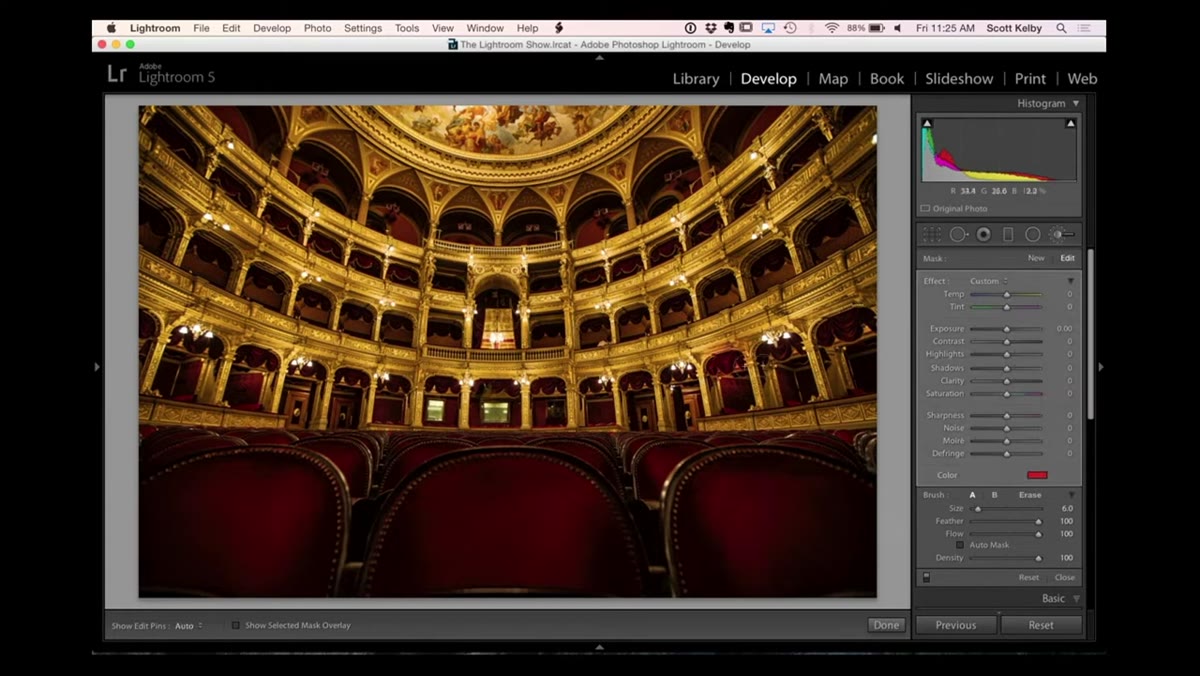Open Time Machine menu icon
The width and height of the screenshot is (1200, 676).
point(790,28)
